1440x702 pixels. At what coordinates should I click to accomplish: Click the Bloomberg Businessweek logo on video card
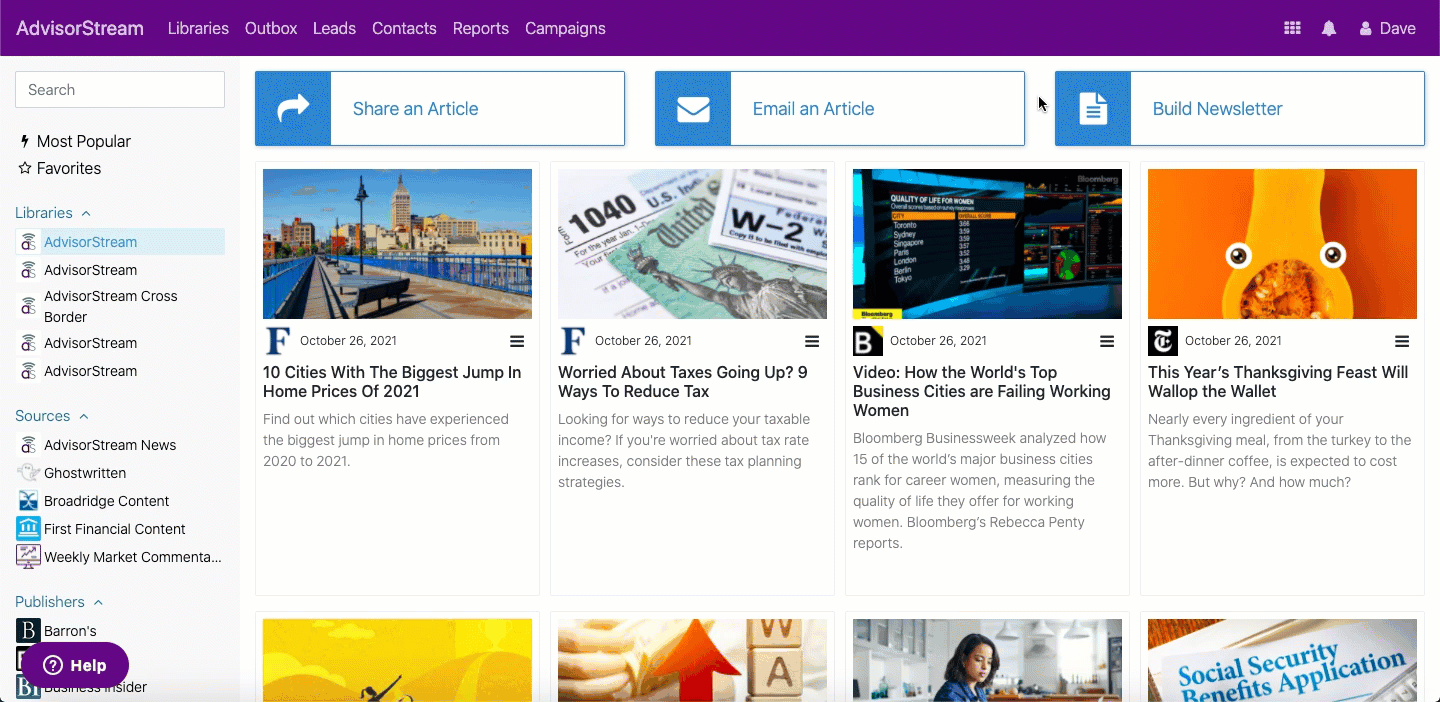[x=868, y=341]
